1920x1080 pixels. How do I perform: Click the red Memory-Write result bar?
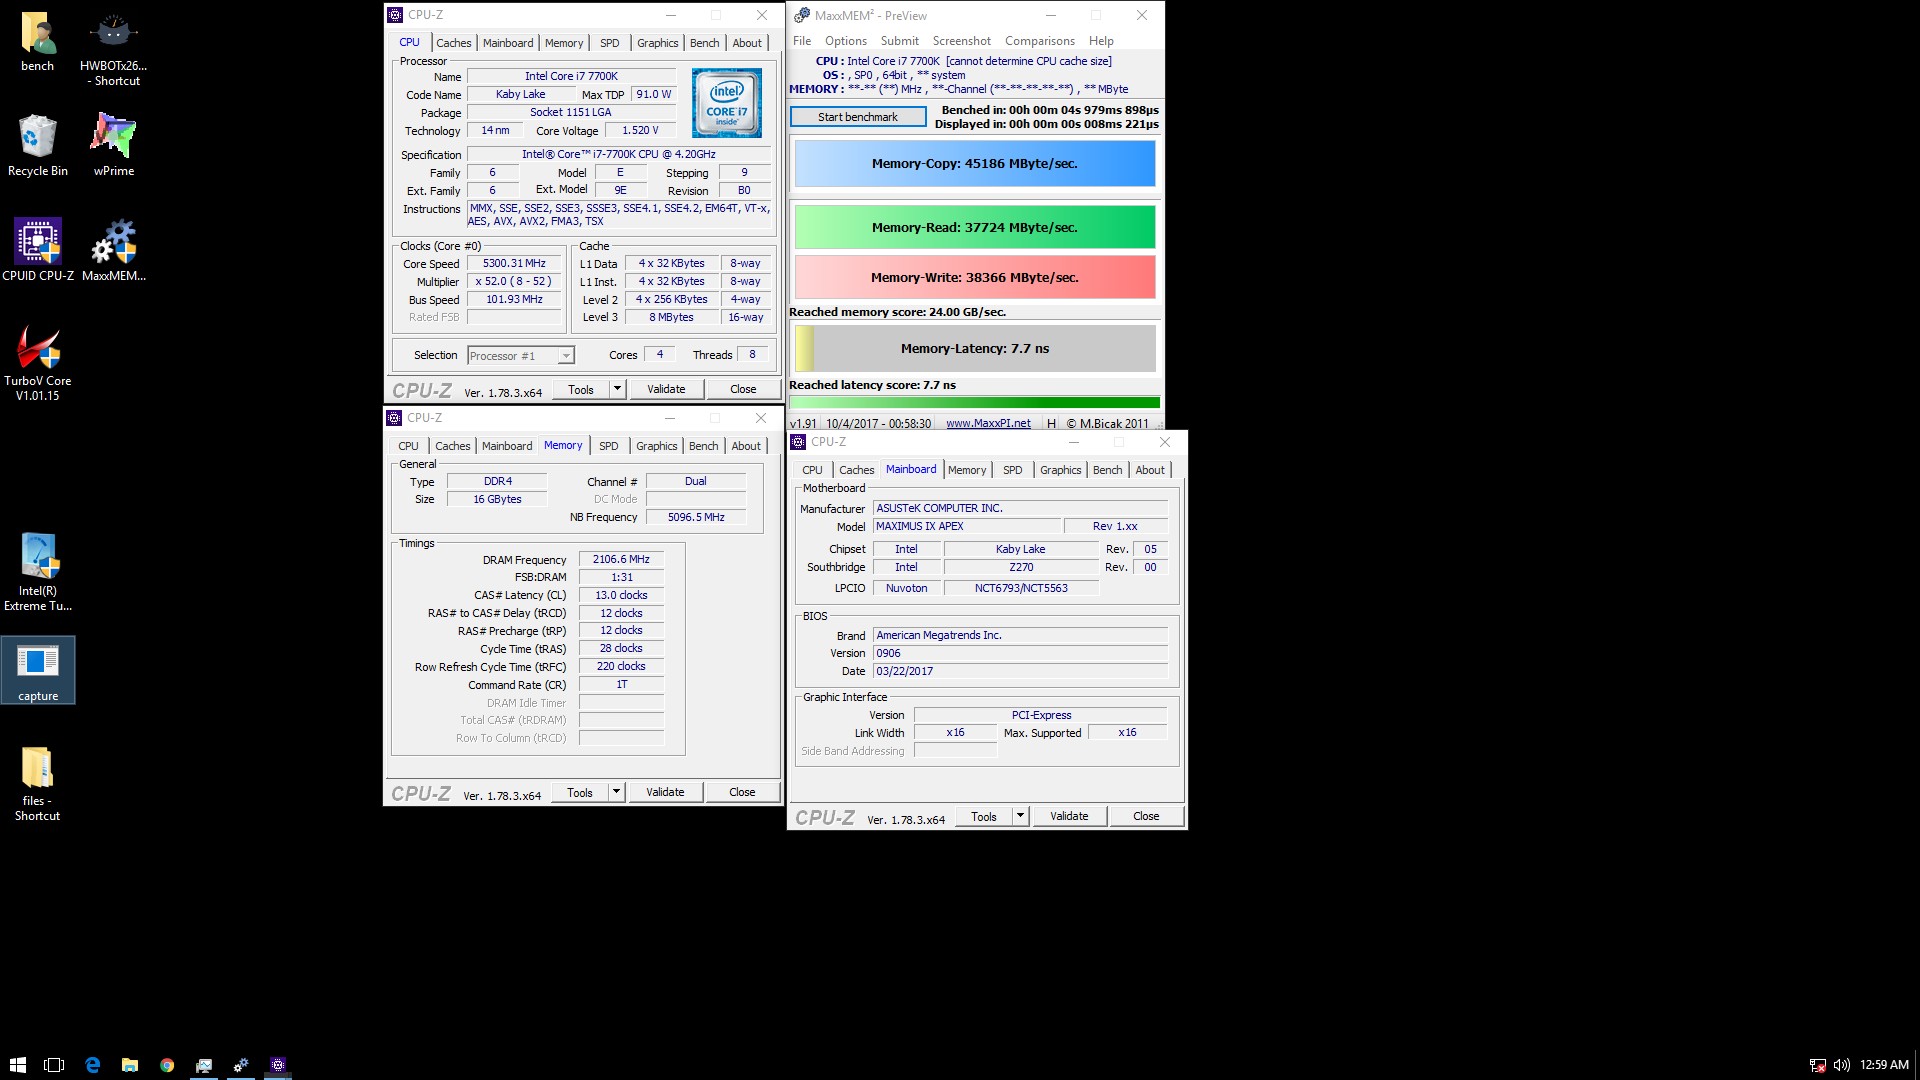click(975, 277)
